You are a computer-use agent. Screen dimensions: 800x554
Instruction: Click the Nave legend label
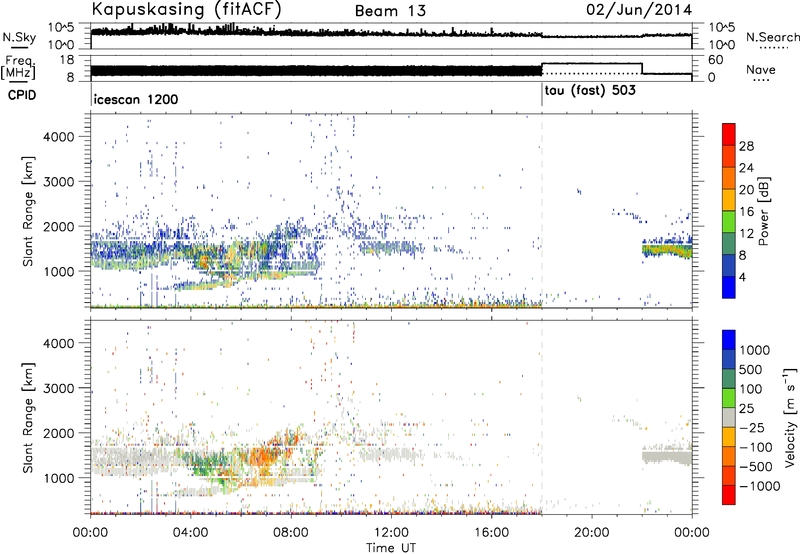(760, 70)
